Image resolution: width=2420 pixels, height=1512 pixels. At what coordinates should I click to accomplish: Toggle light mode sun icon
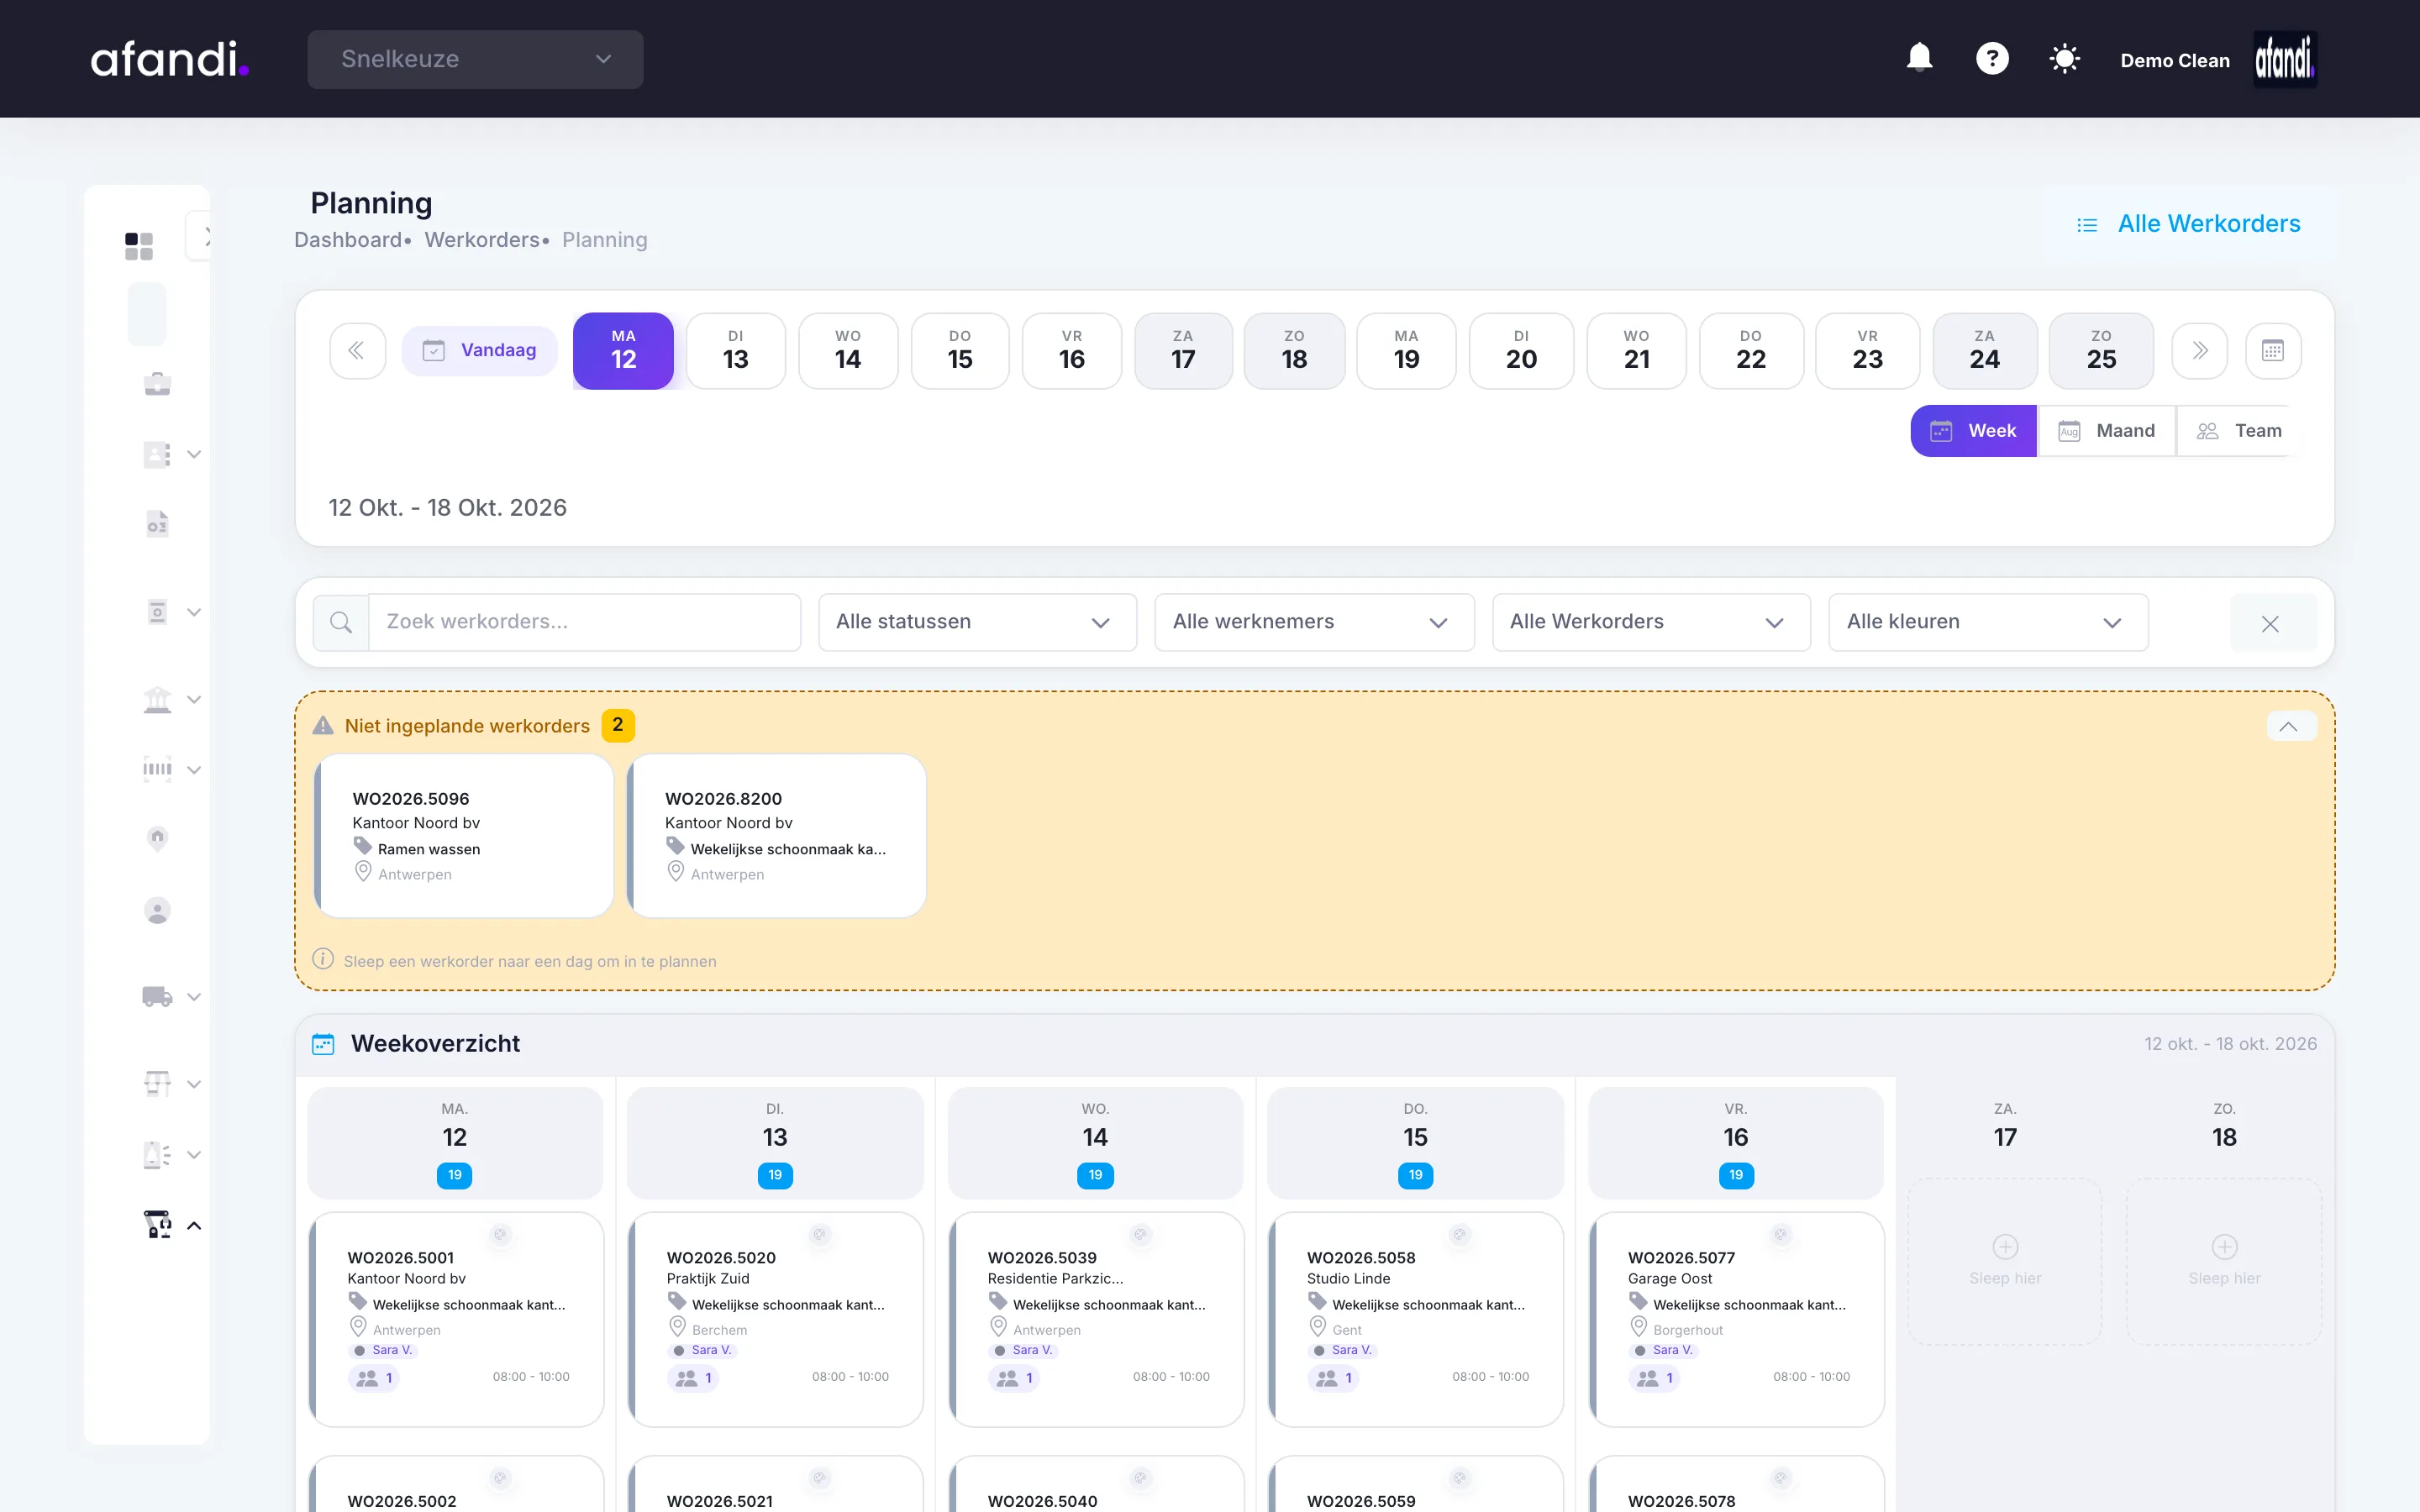pyautogui.click(x=2064, y=58)
